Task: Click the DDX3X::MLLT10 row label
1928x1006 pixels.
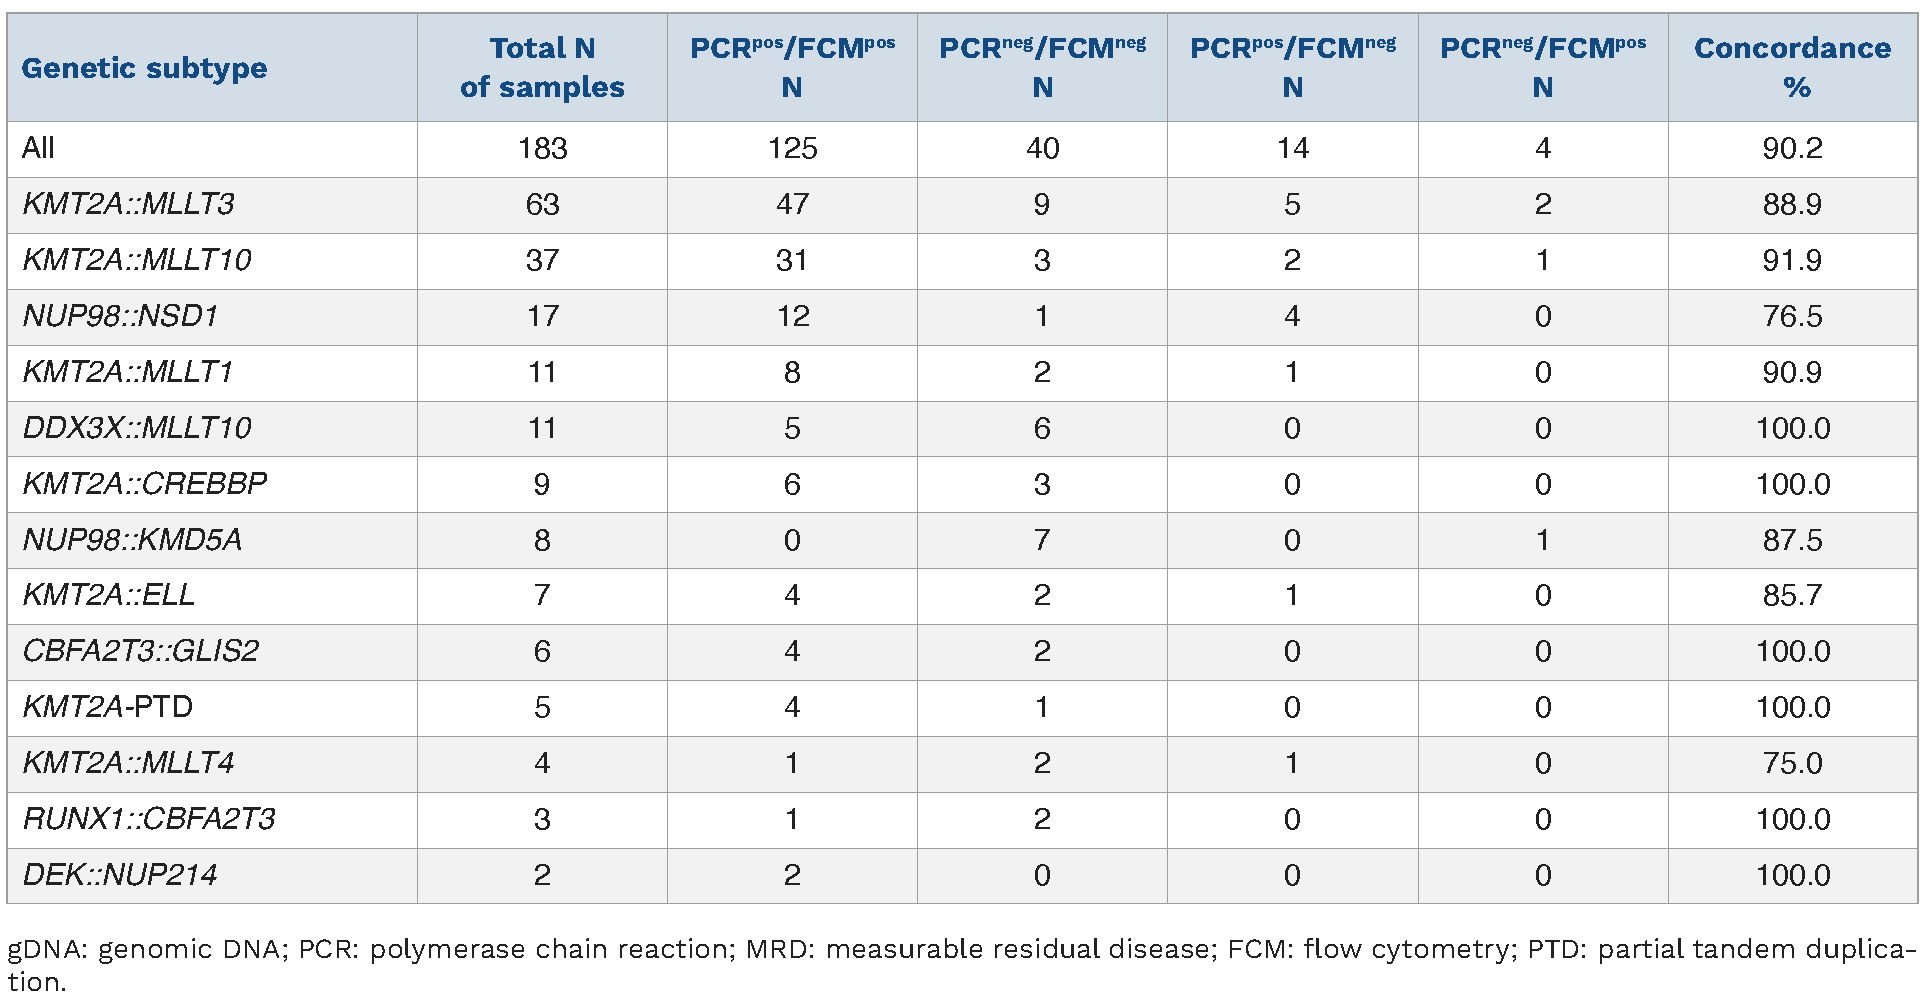Action: click(x=137, y=428)
